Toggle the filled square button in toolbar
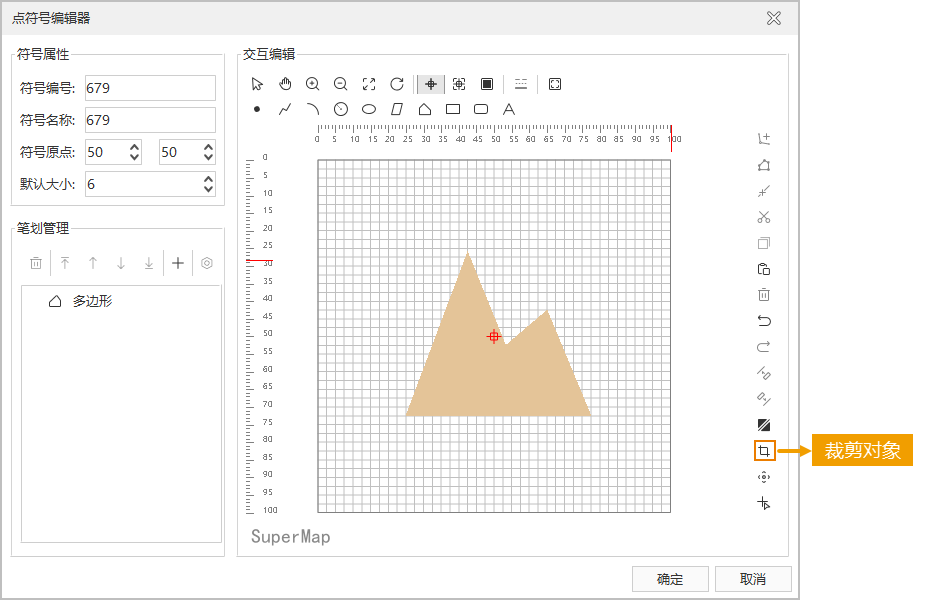This screenshot has height=600, width=934. point(487,84)
